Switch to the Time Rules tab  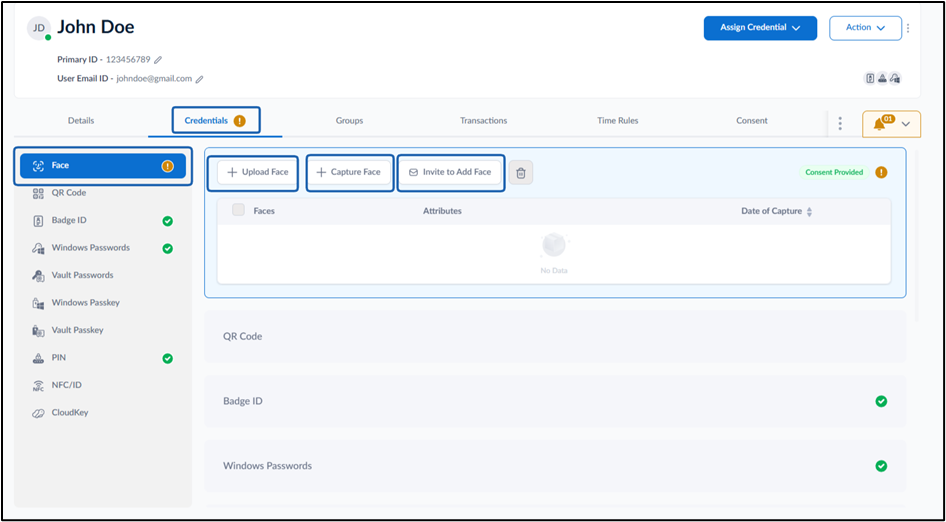[618, 121]
